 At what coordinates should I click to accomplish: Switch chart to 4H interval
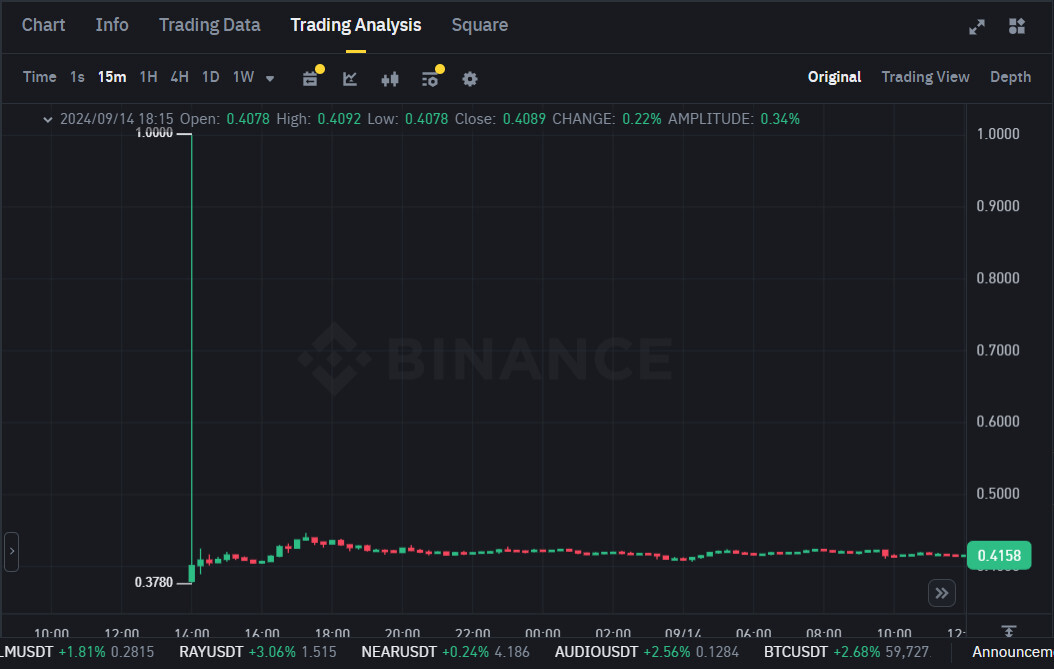[x=179, y=77]
